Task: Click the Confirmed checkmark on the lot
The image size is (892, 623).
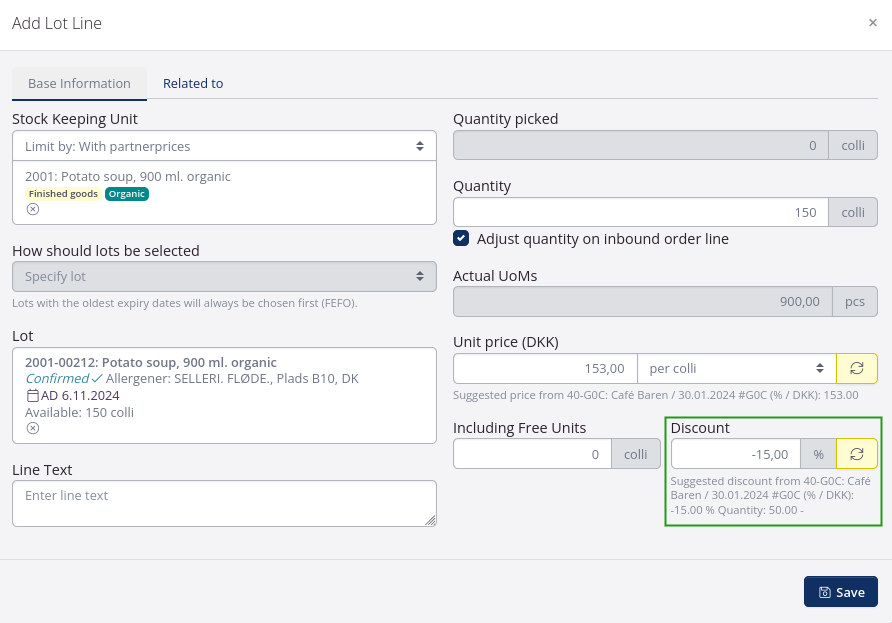Action: coord(97,379)
